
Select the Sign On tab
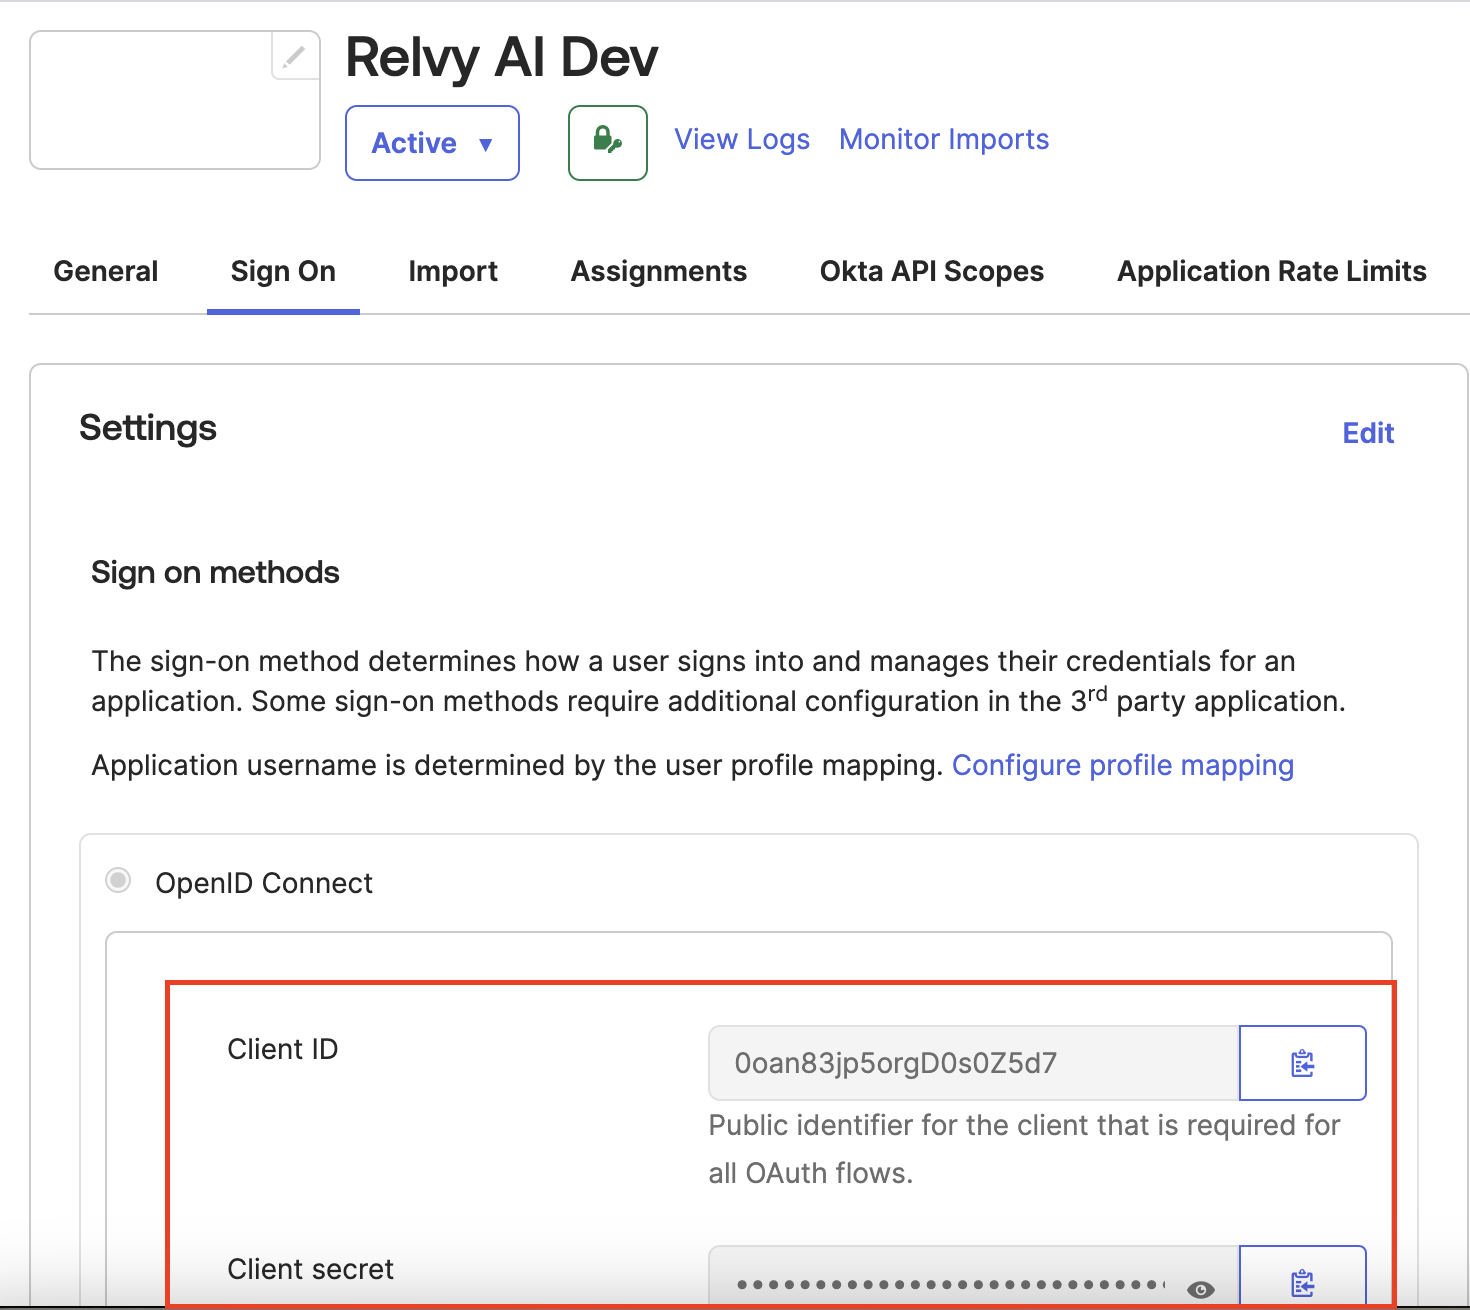(x=283, y=271)
